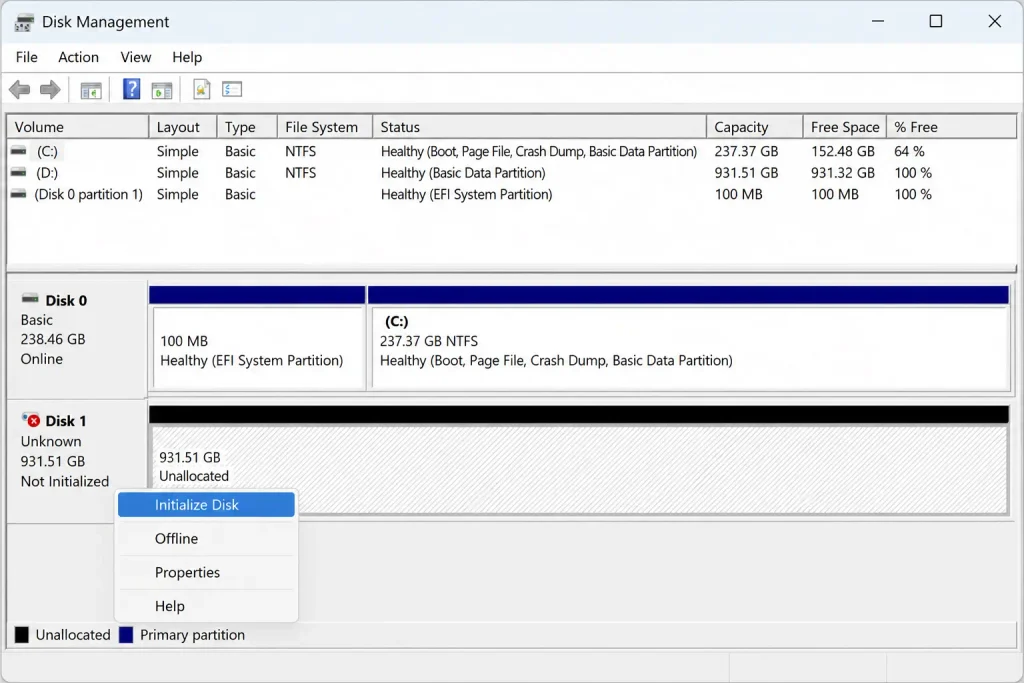
Task: Select the 931.51 GB Unallocated space block
Action: coord(579,460)
